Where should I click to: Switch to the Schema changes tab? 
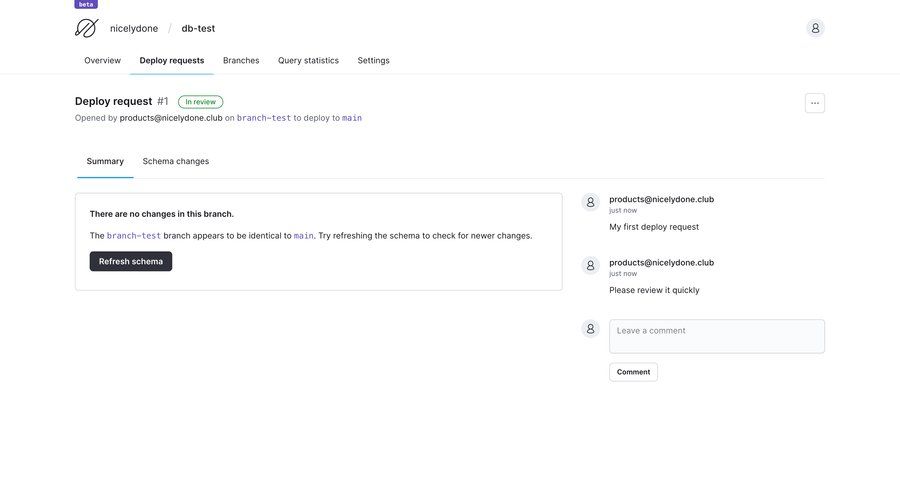pos(176,161)
